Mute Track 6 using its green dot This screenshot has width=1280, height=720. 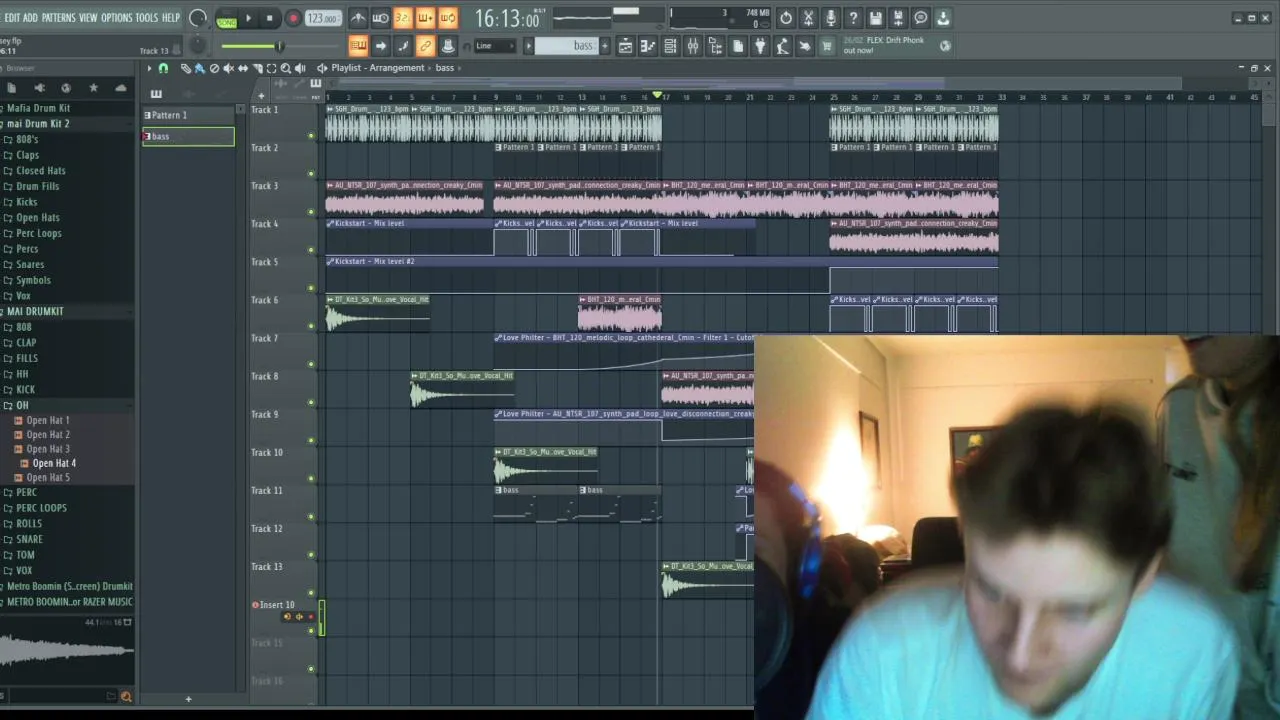(311, 326)
